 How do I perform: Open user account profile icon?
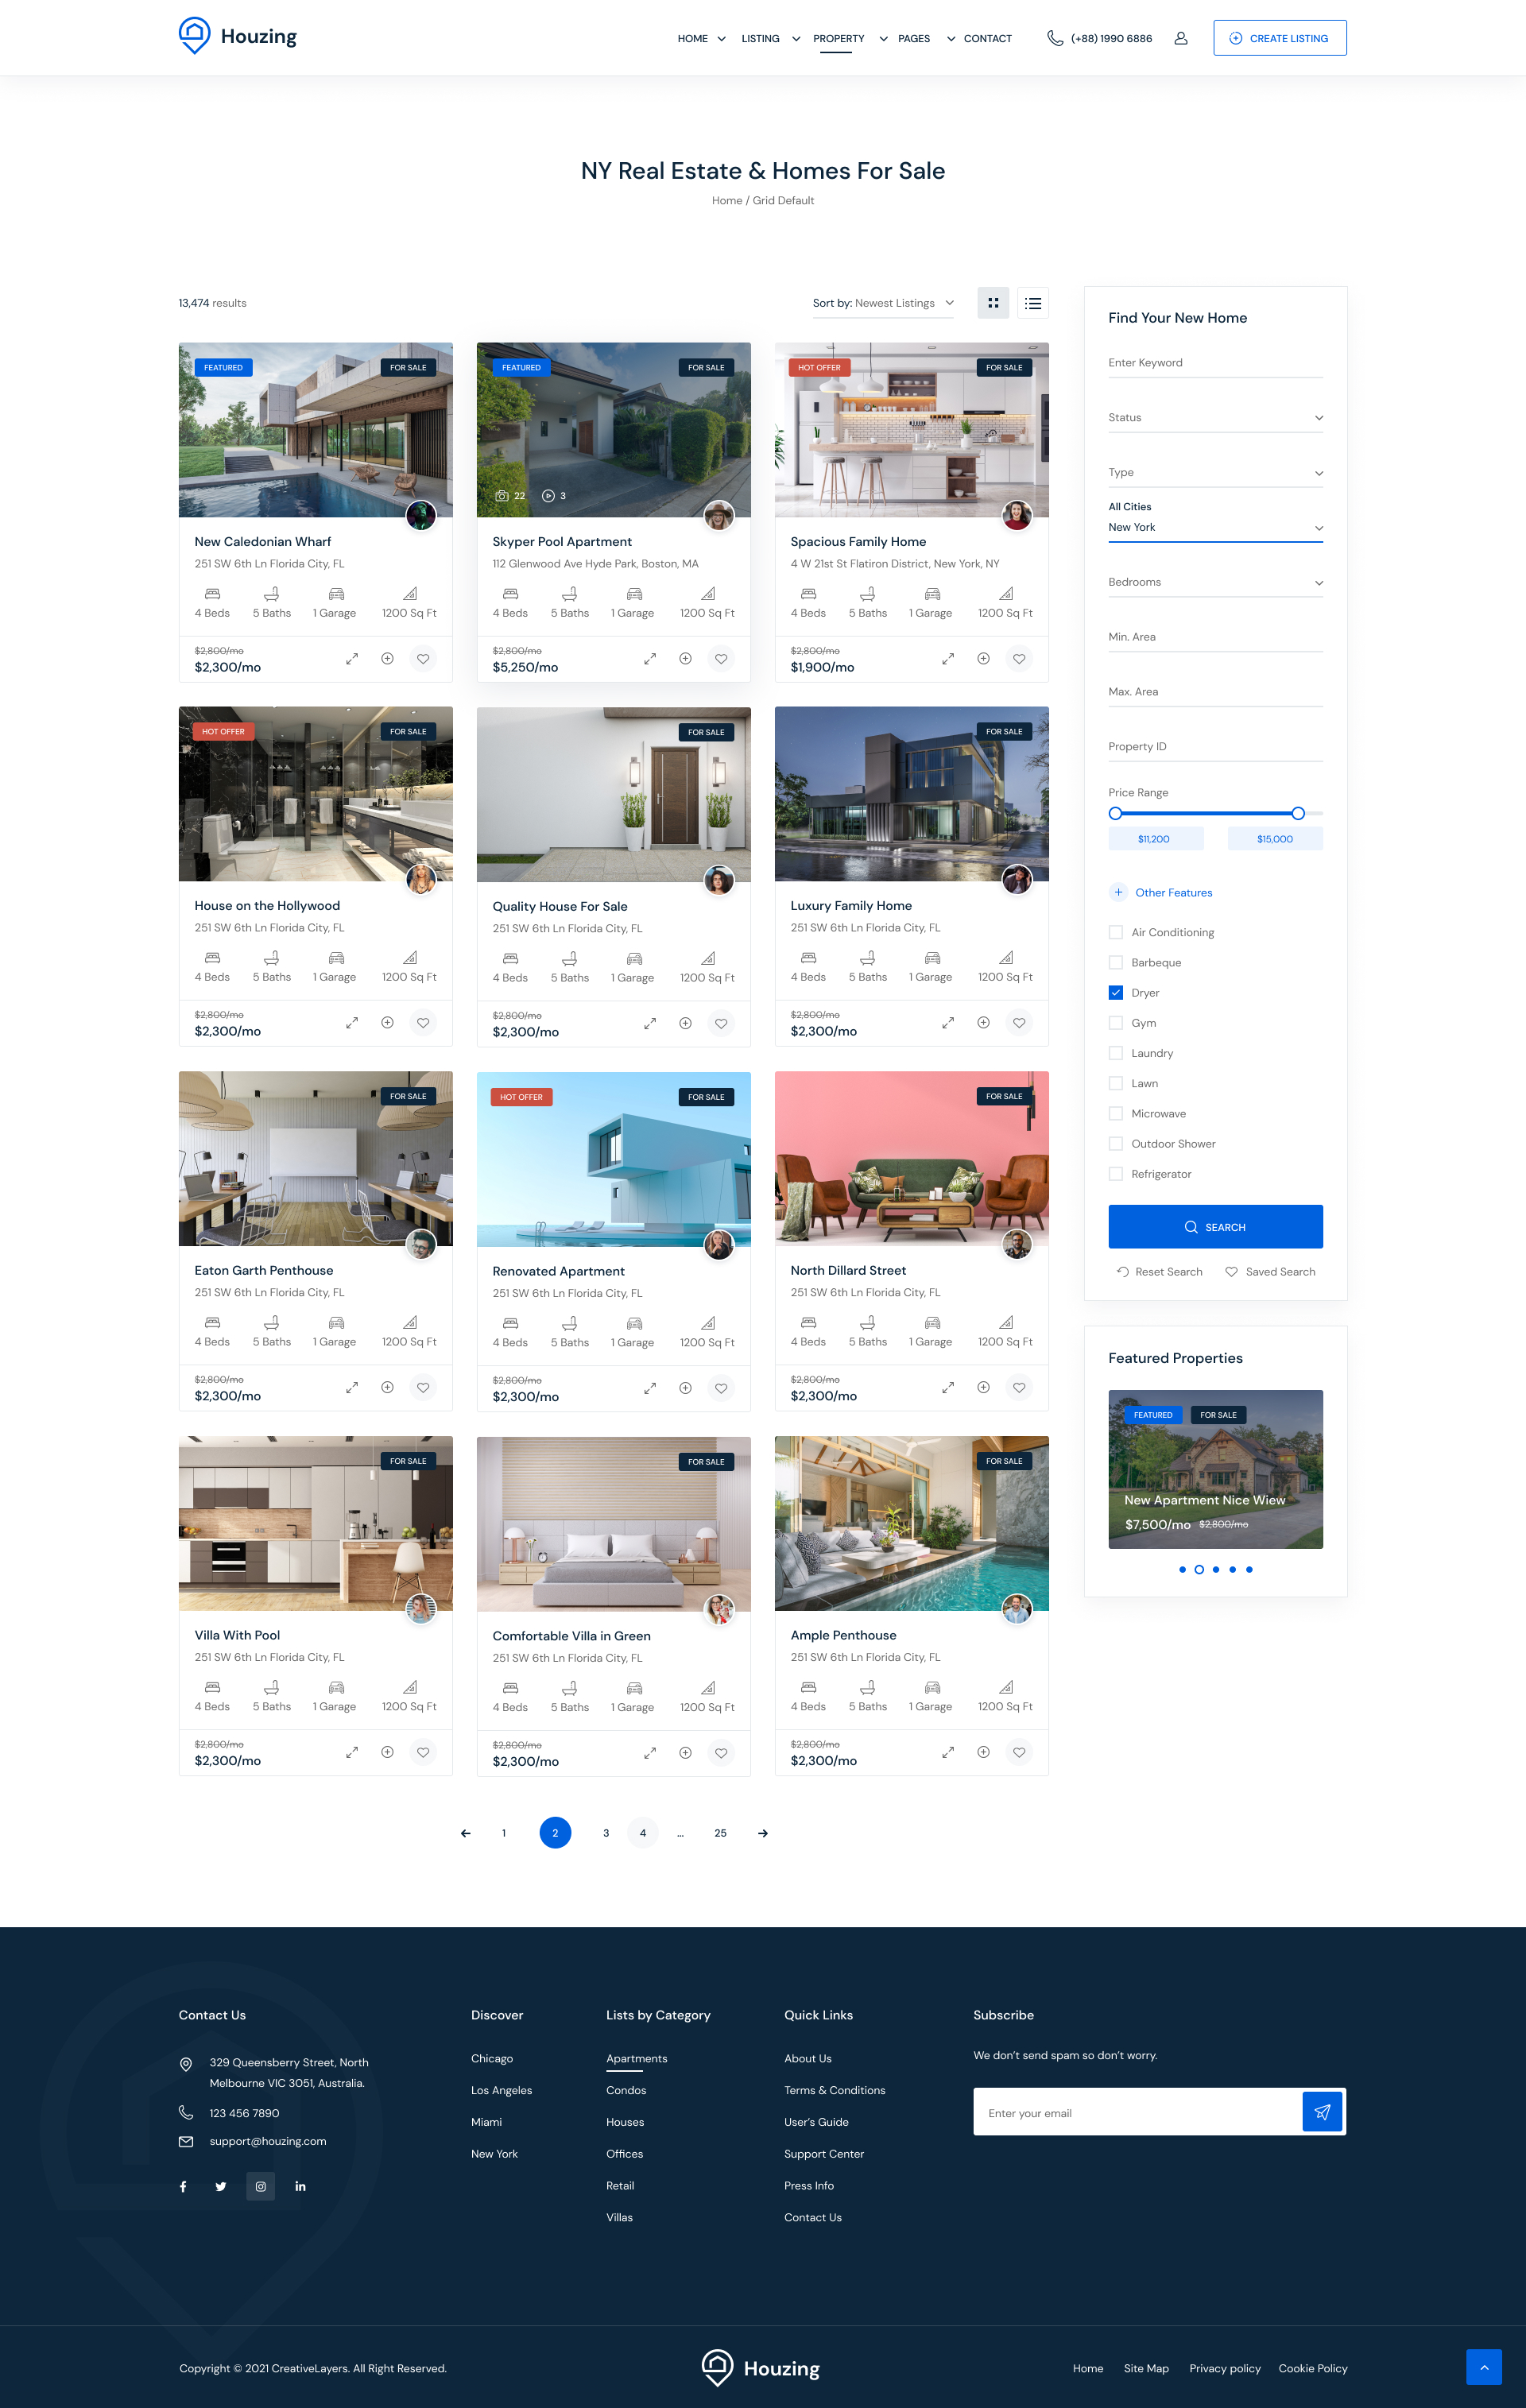tap(1180, 38)
